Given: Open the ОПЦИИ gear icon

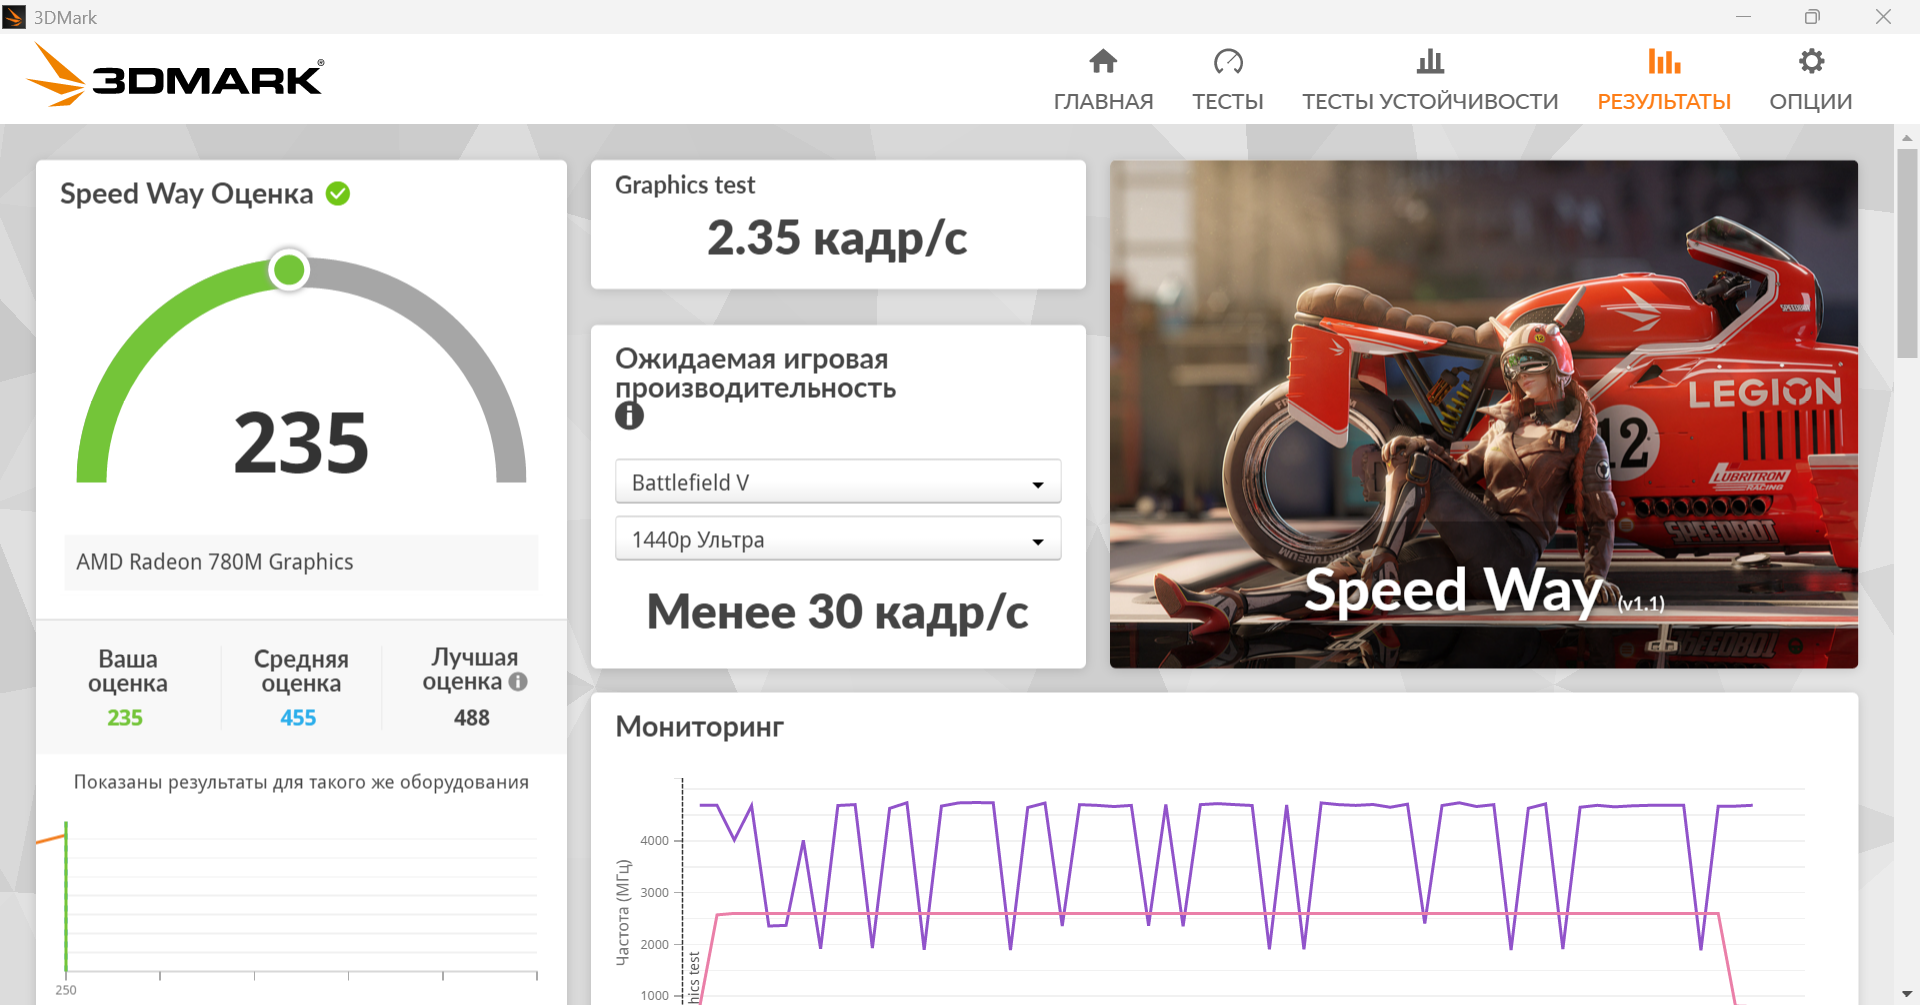Looking at the screenshot, I should coord(1811,62).
